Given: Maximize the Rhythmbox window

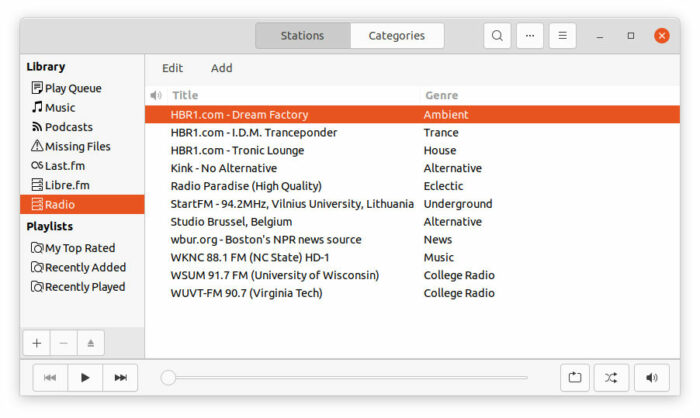Looking at the screenshot, I should (x=631, y=36).
